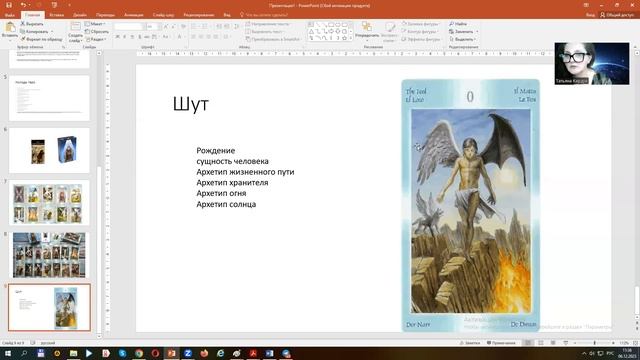Start the slide show from the status bar icon
Screen dimensions: 640x360
pos(566,343)
